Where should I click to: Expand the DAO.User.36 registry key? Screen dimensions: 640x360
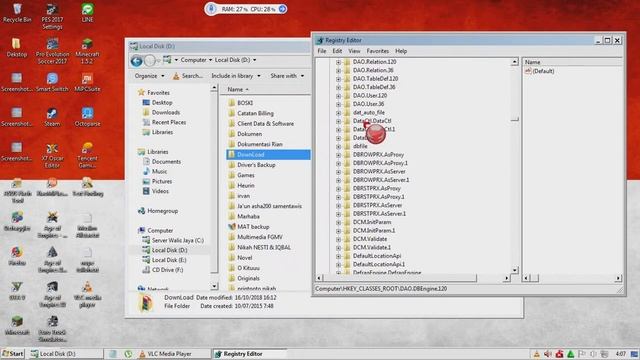(338, 104)
